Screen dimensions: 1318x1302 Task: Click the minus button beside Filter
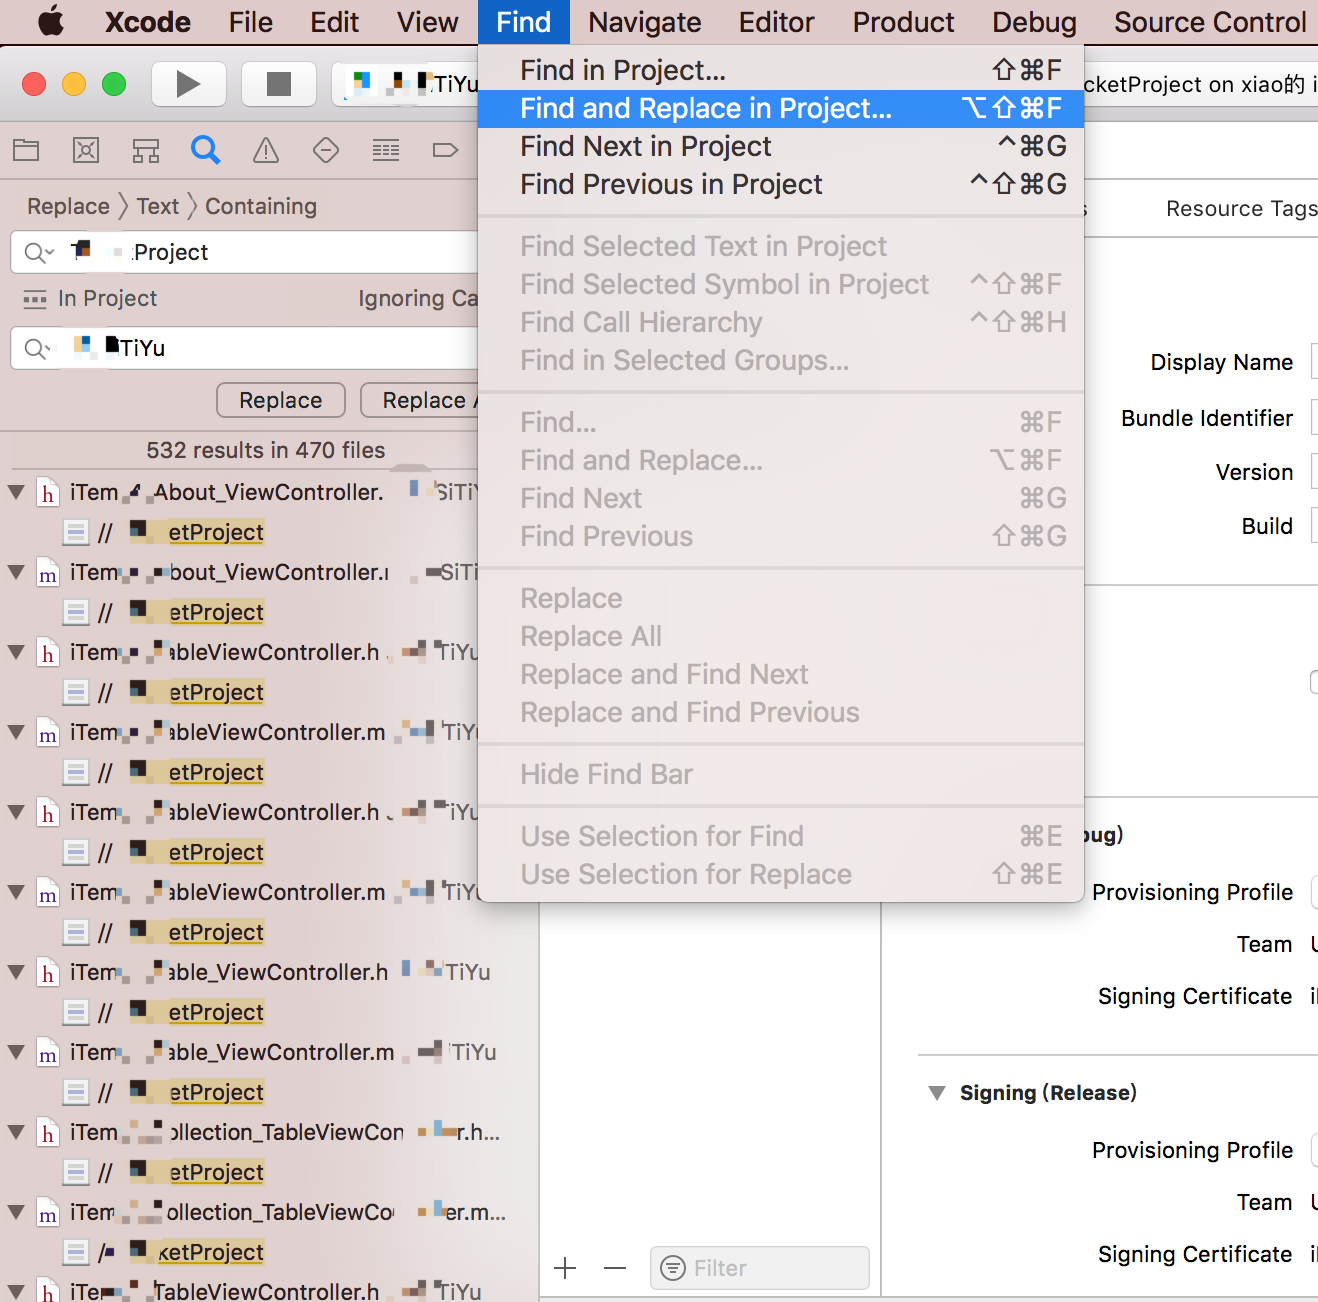(615, 1269)
